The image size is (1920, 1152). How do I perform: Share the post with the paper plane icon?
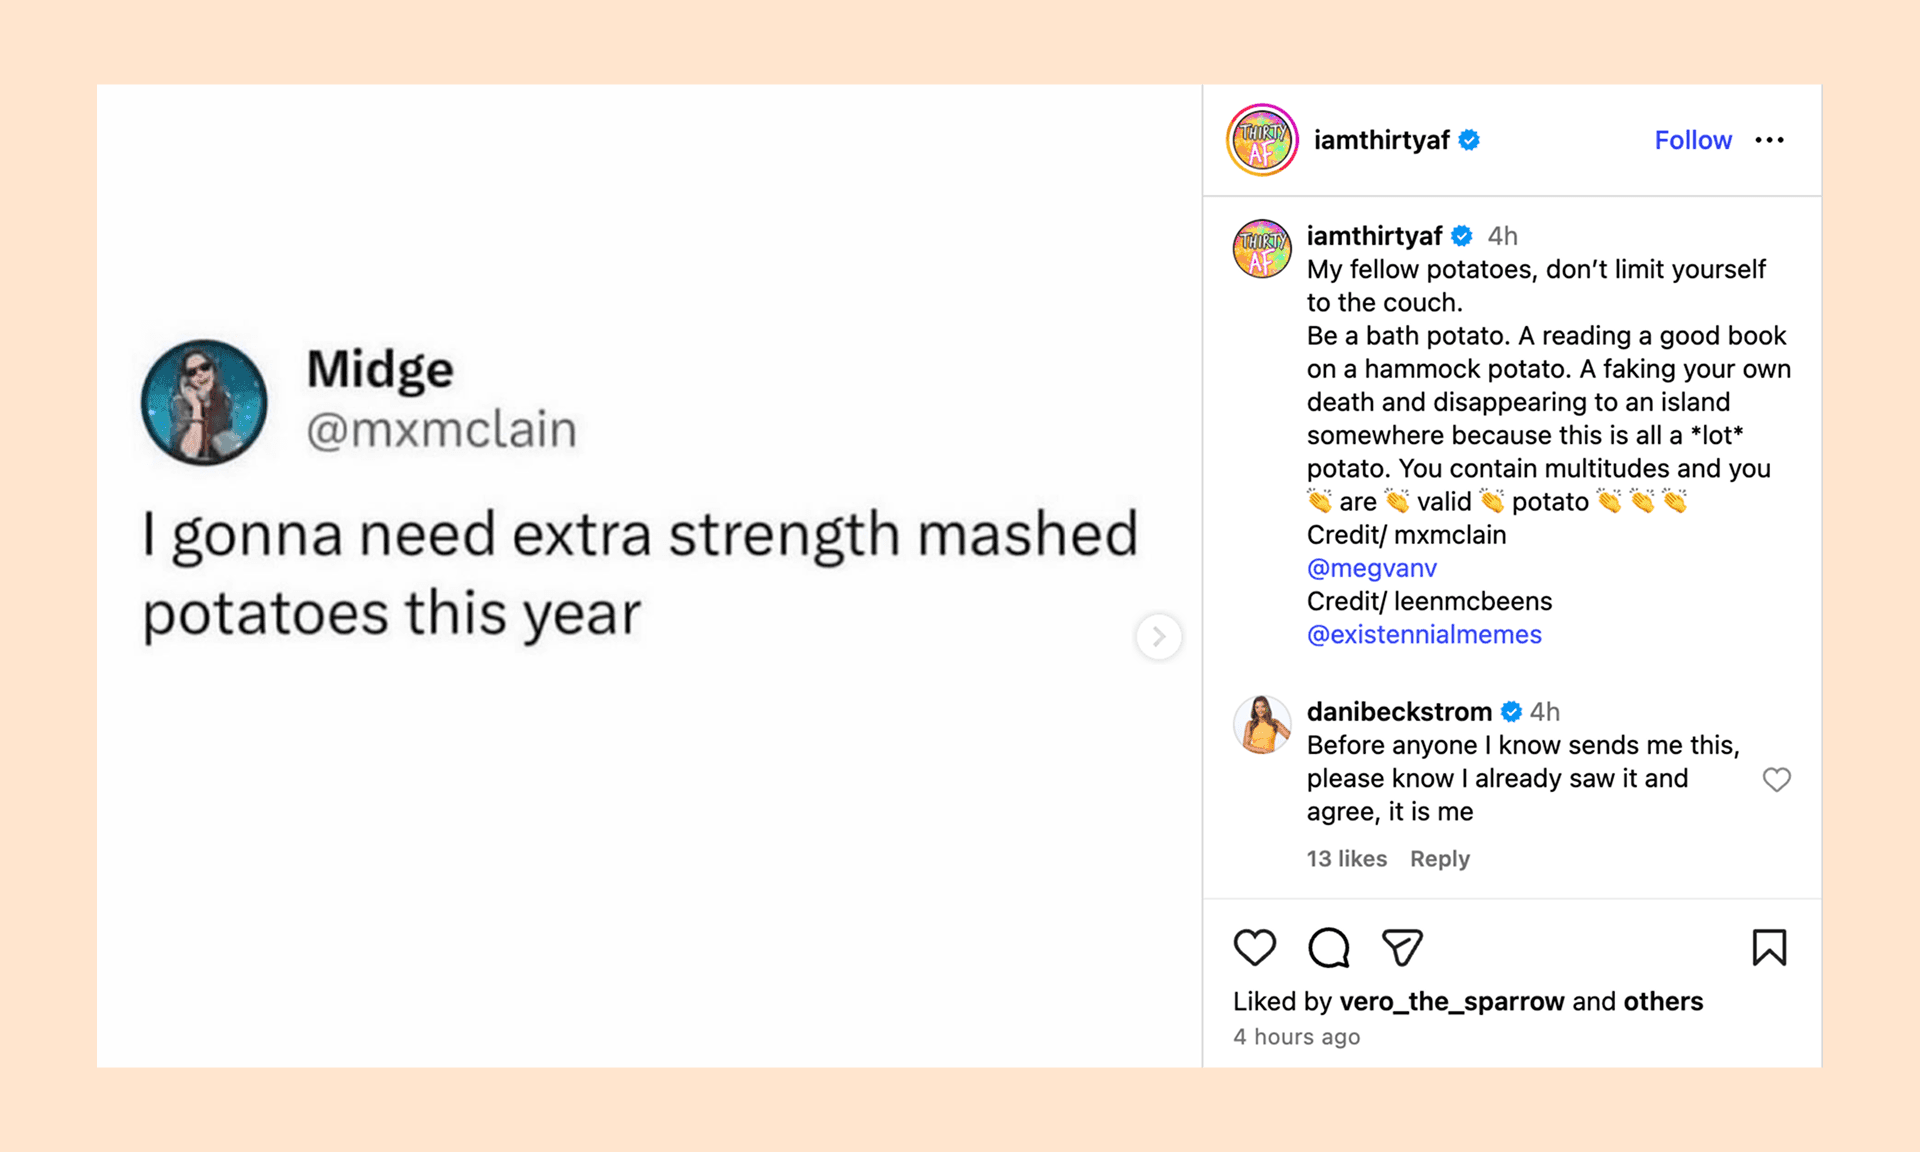click(1401, 948)
